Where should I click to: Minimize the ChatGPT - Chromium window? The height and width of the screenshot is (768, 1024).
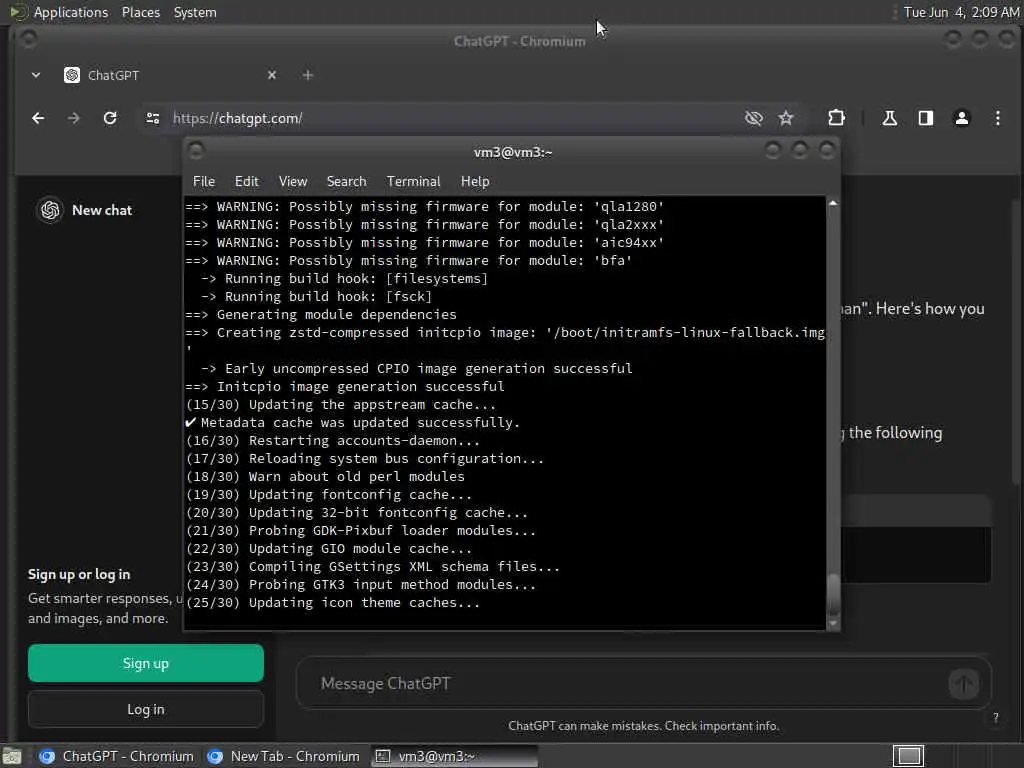click(953, 39)
